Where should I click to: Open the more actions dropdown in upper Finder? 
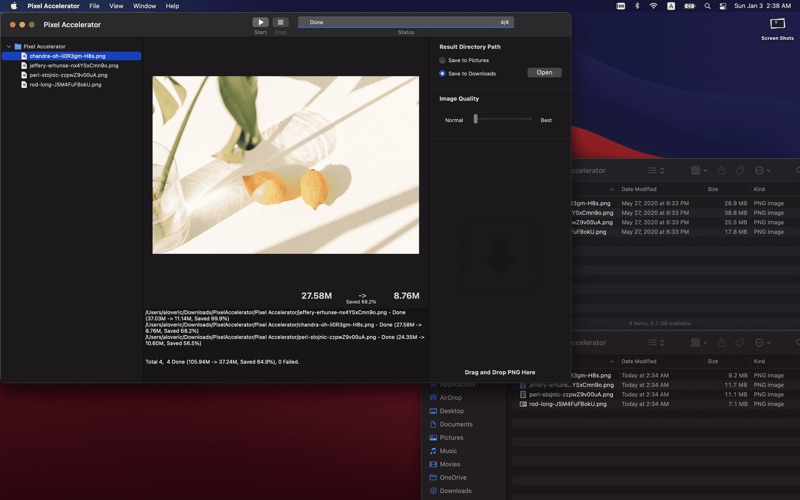(763, 171)
